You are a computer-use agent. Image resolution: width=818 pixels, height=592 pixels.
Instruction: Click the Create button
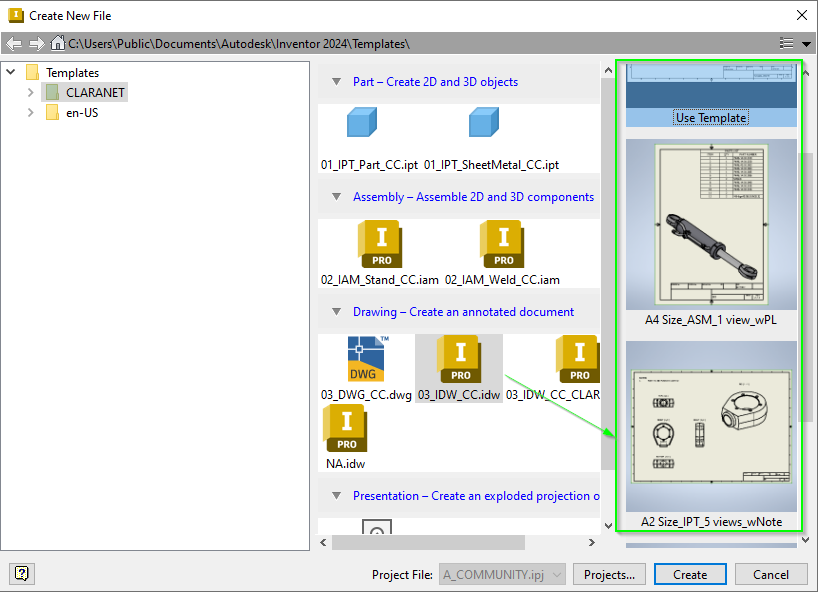point(690,574)
